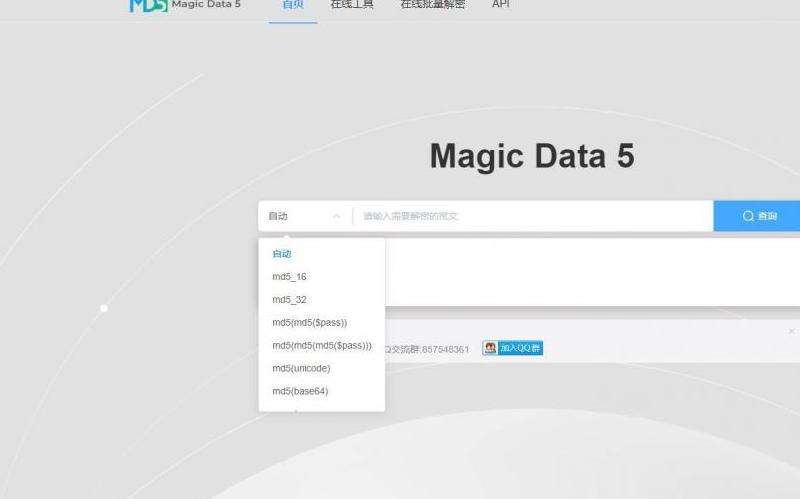Click the QQ avatar icon on join button
800x499 pixels.
(490, 348)
